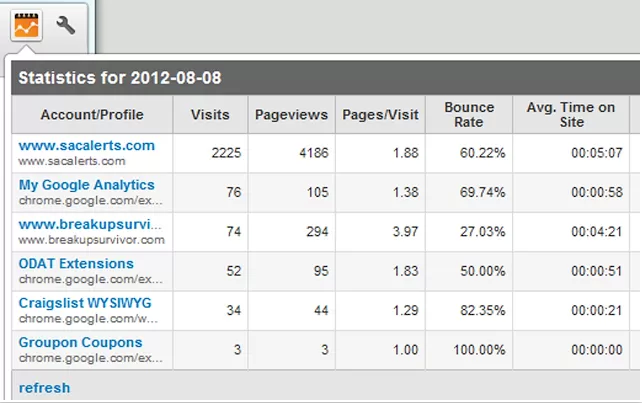Select the 74 visits cell
The image size is (642, 403).
click(234, 231)
